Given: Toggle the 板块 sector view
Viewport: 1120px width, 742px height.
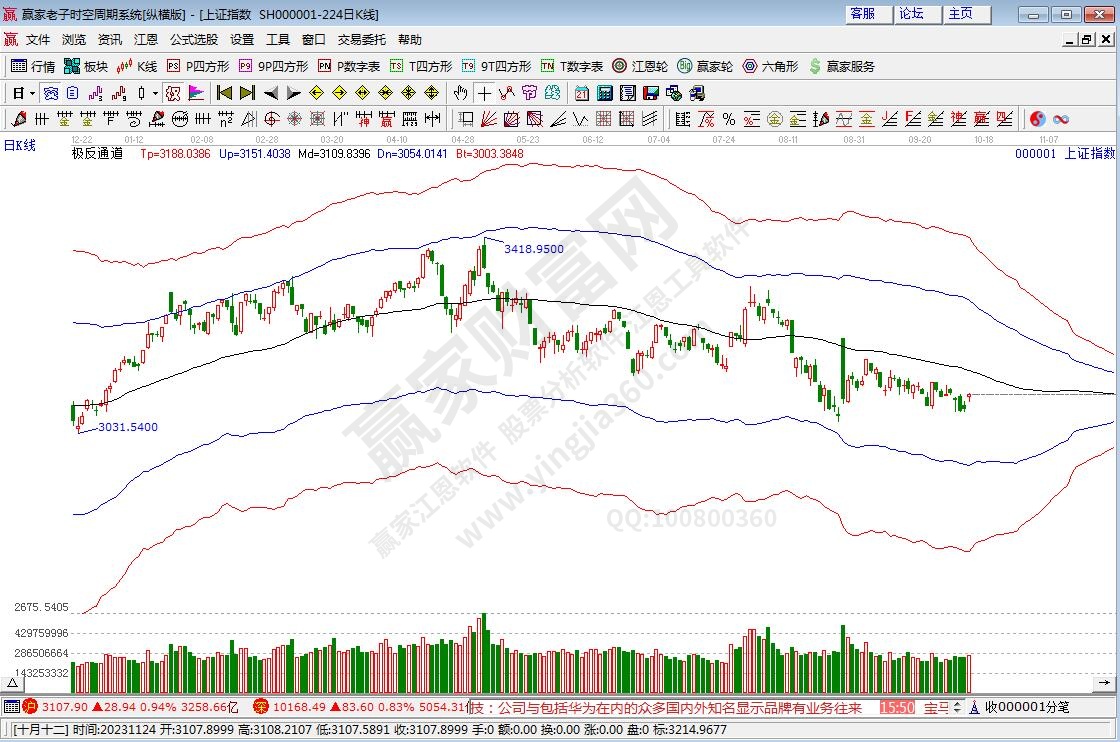Looking at the screenshot, I should click(x=86, y=66).
